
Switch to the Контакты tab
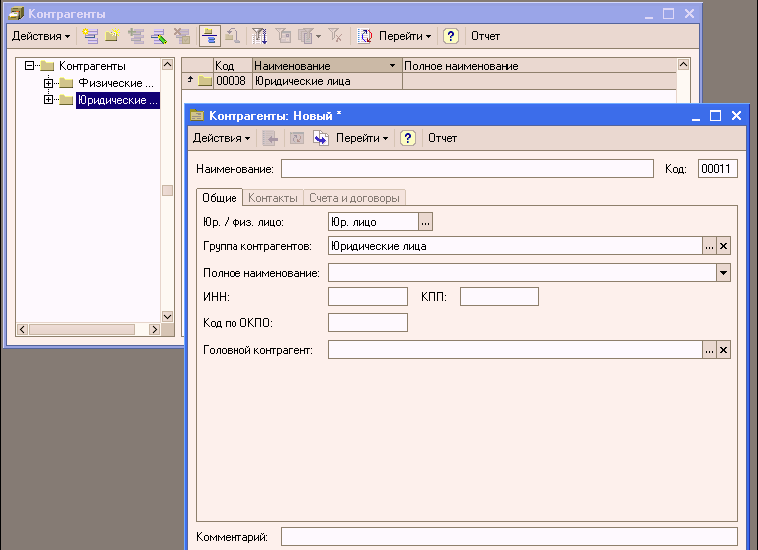pos(272,198)
